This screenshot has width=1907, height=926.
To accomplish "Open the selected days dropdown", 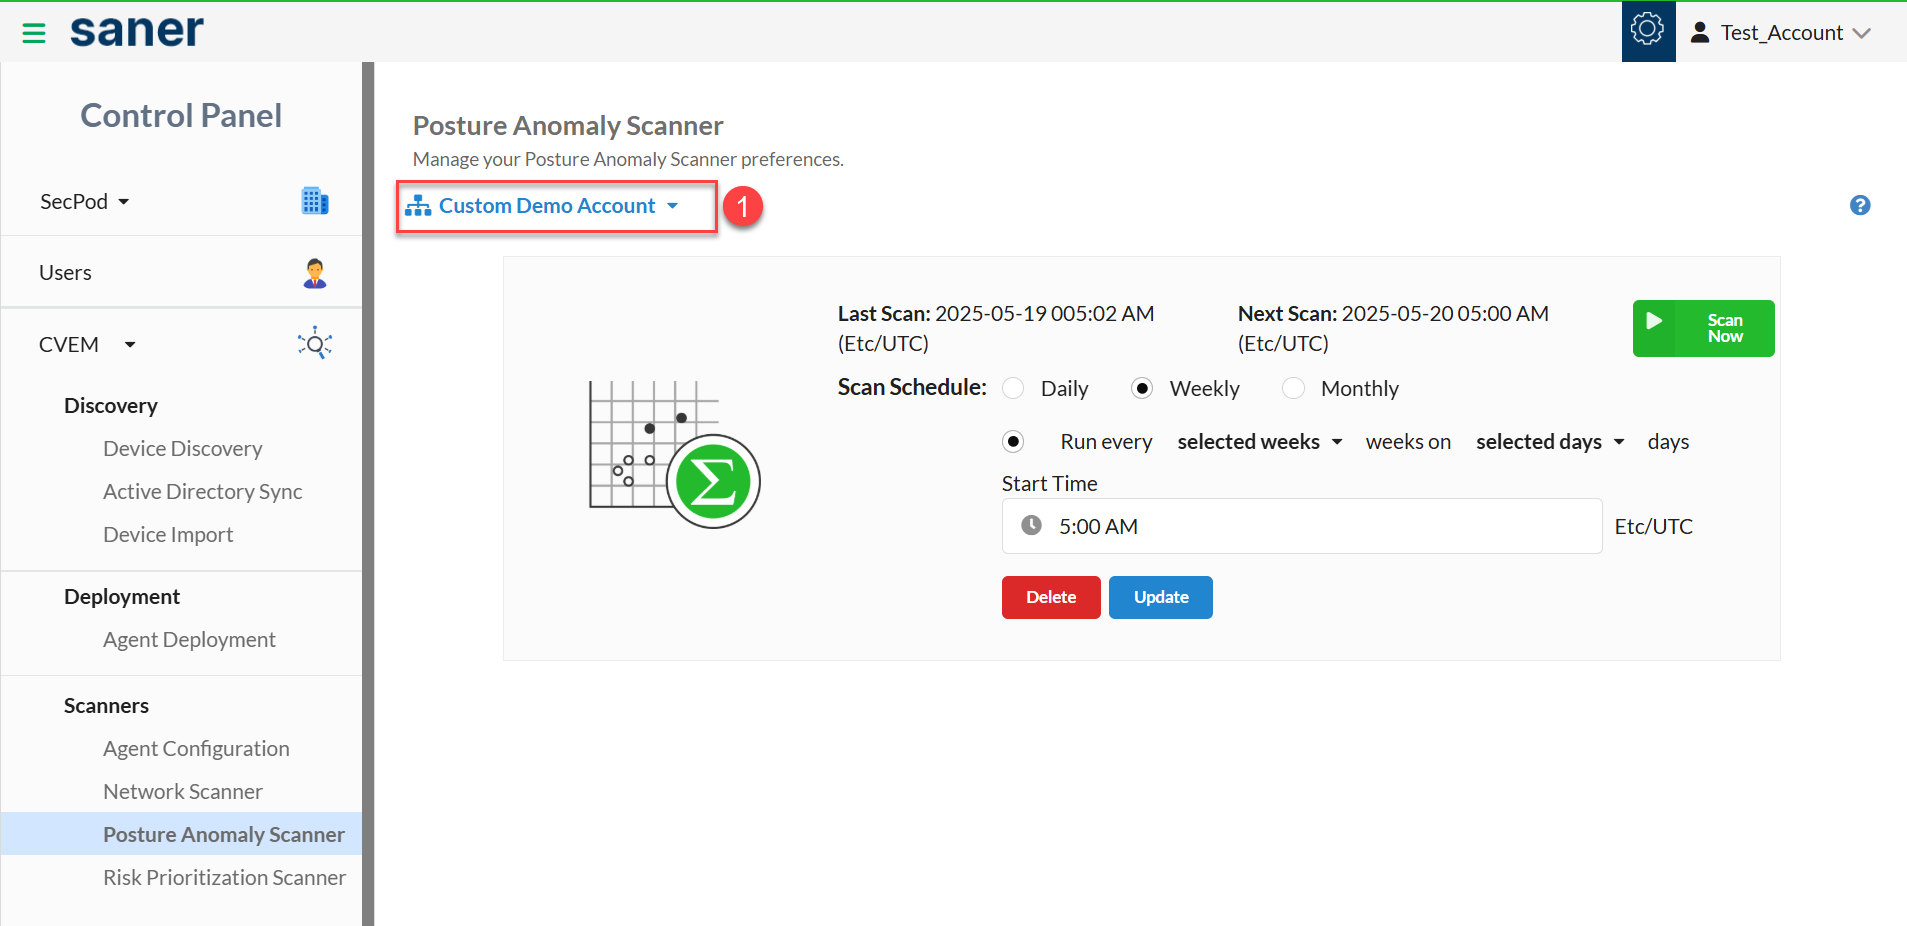I will point(1549,442).
